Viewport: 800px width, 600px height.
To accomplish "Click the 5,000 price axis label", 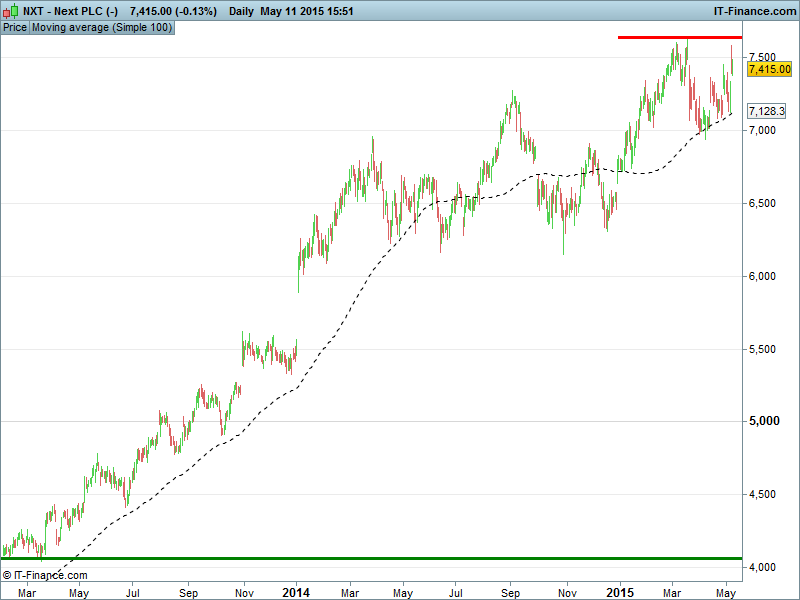I will 765,422.
